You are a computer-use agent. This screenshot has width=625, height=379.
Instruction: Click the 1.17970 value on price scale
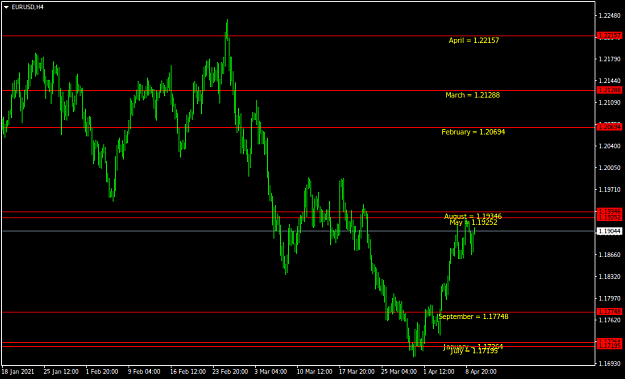609,298
